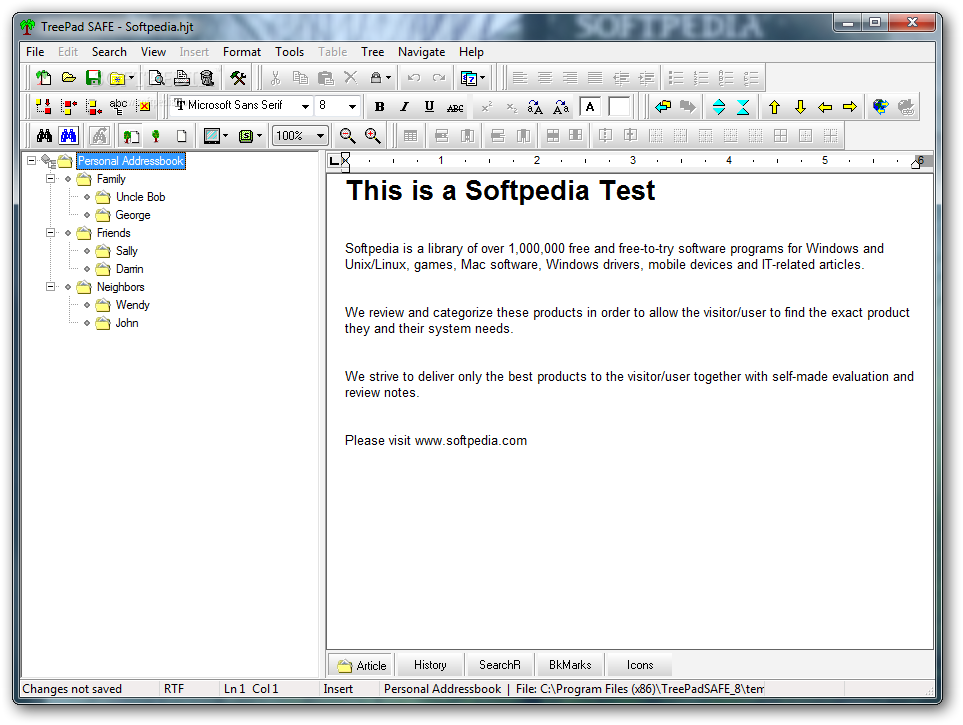Select the George node
This screenshot has height=725, width=963.
tap(133, 215)
